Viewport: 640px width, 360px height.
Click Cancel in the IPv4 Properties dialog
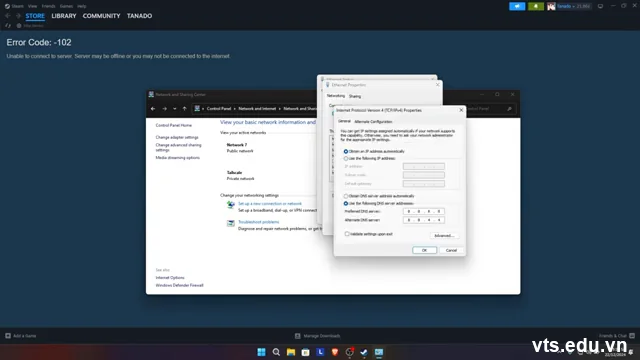pos(451,250)
